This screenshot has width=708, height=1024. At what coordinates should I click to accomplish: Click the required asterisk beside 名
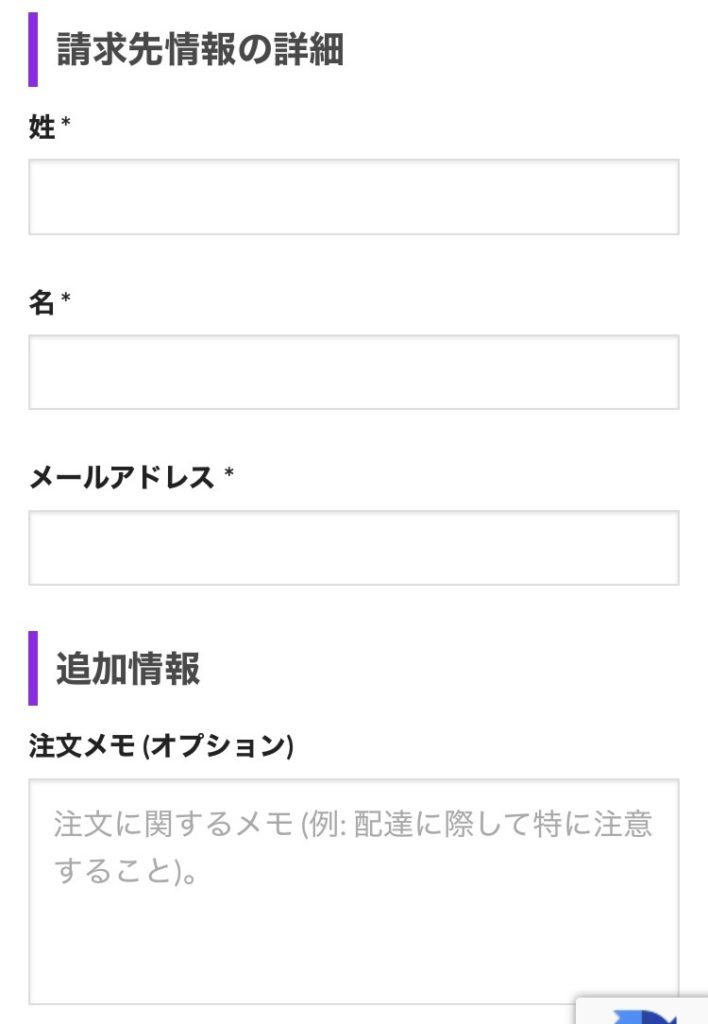66,301
